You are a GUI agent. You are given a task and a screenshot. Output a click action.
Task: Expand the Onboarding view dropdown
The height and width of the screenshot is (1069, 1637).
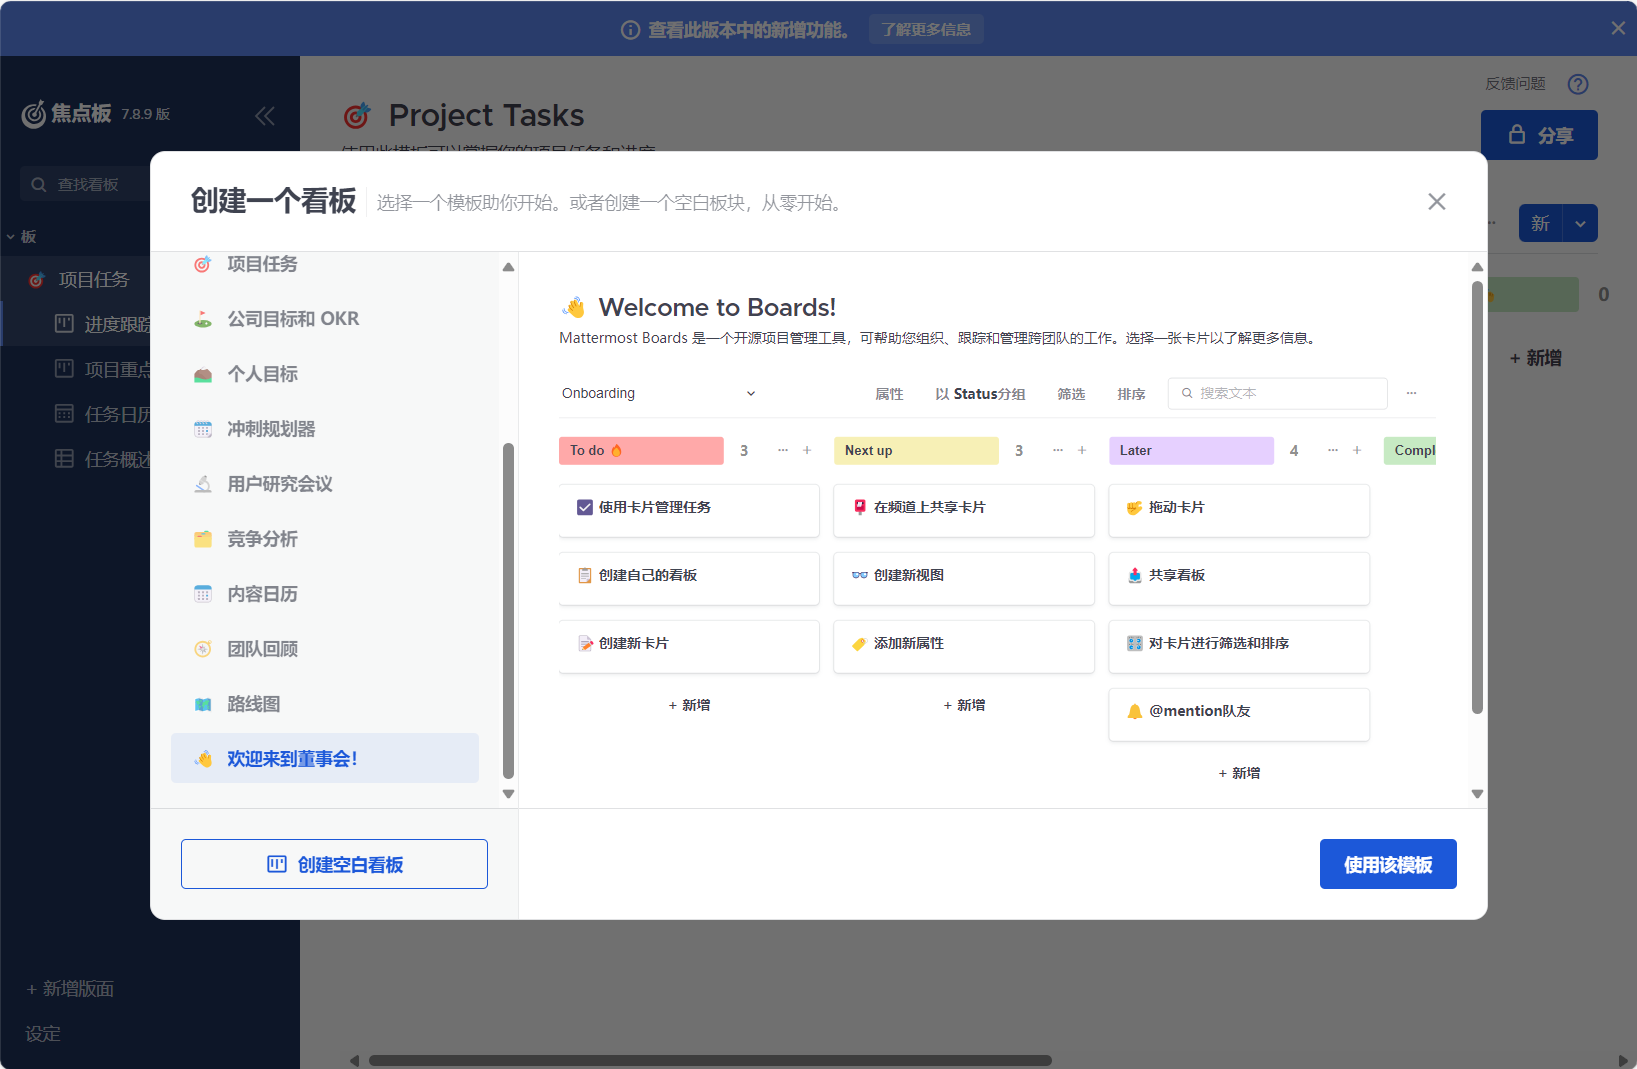coord(751,394)
